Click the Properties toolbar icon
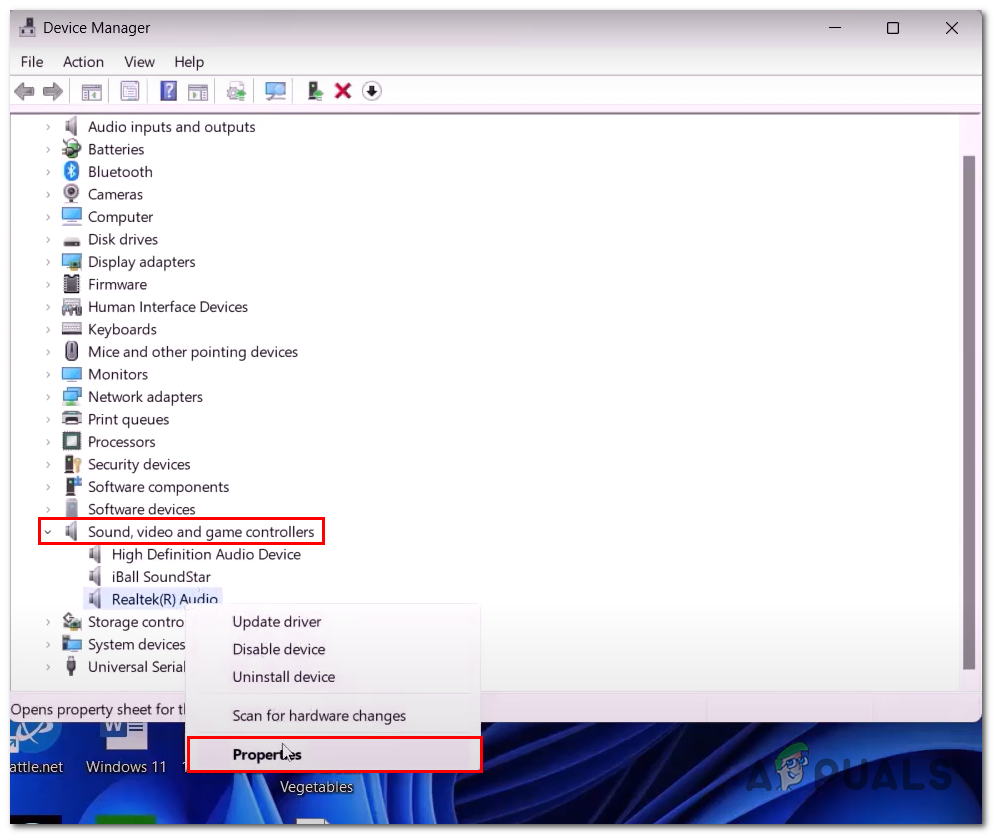Image resolution: width=993 pixels, height=835 pixels. (130, 91)
